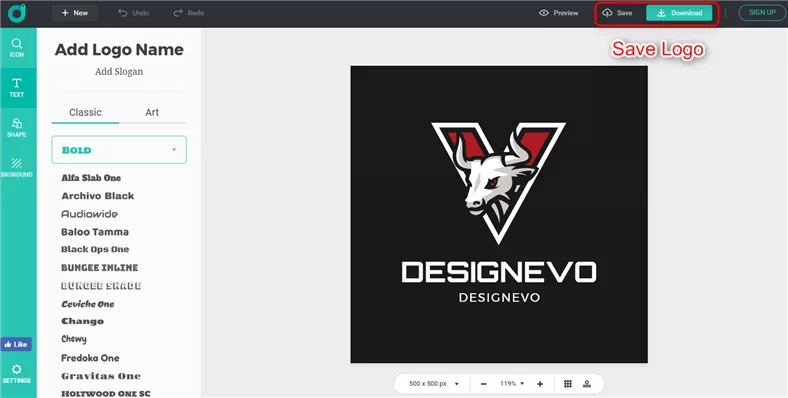Open the Bkground panel
The width and height of the screenshot is (788, 398).
click(17, 168)
